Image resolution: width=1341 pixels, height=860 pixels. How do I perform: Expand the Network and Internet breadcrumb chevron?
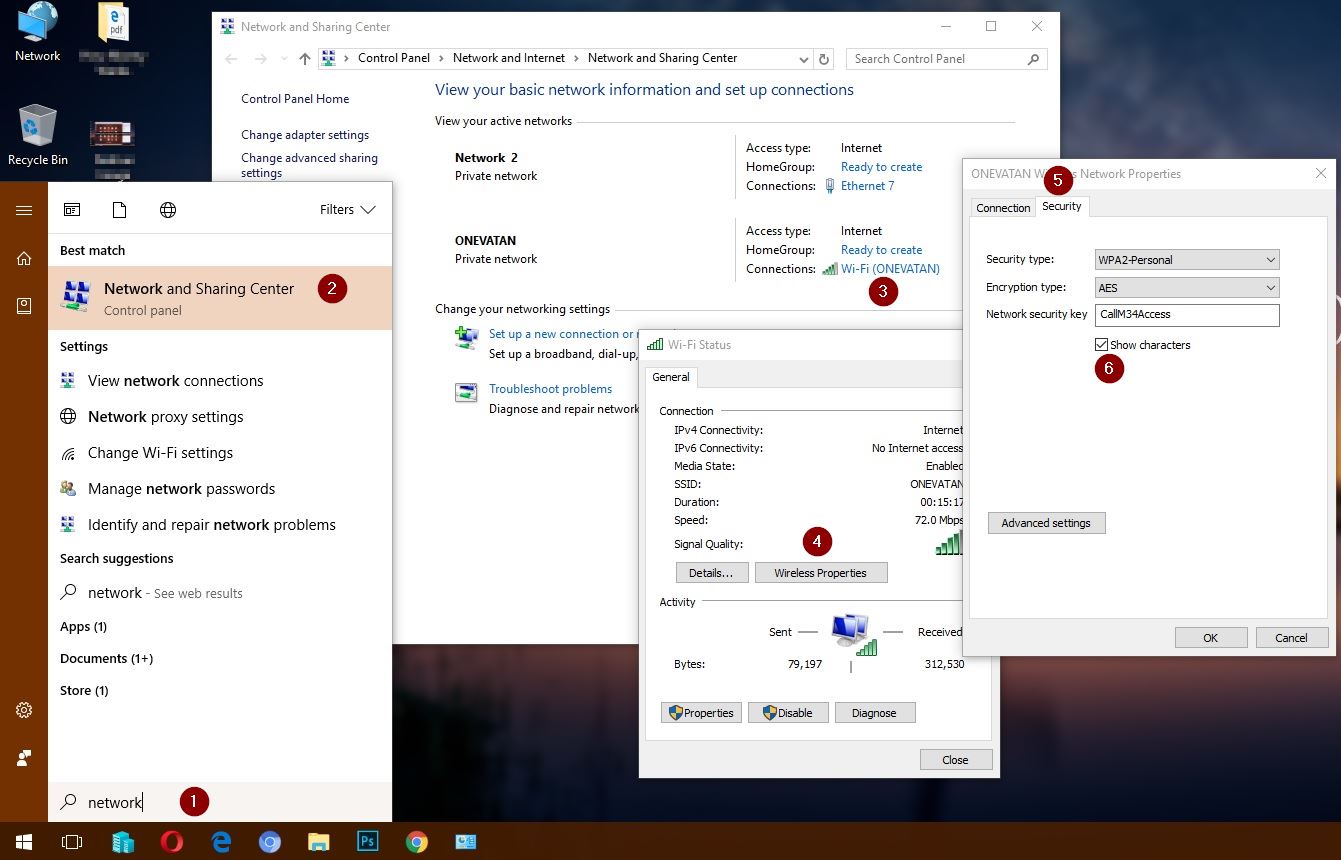tap(576, 58)
